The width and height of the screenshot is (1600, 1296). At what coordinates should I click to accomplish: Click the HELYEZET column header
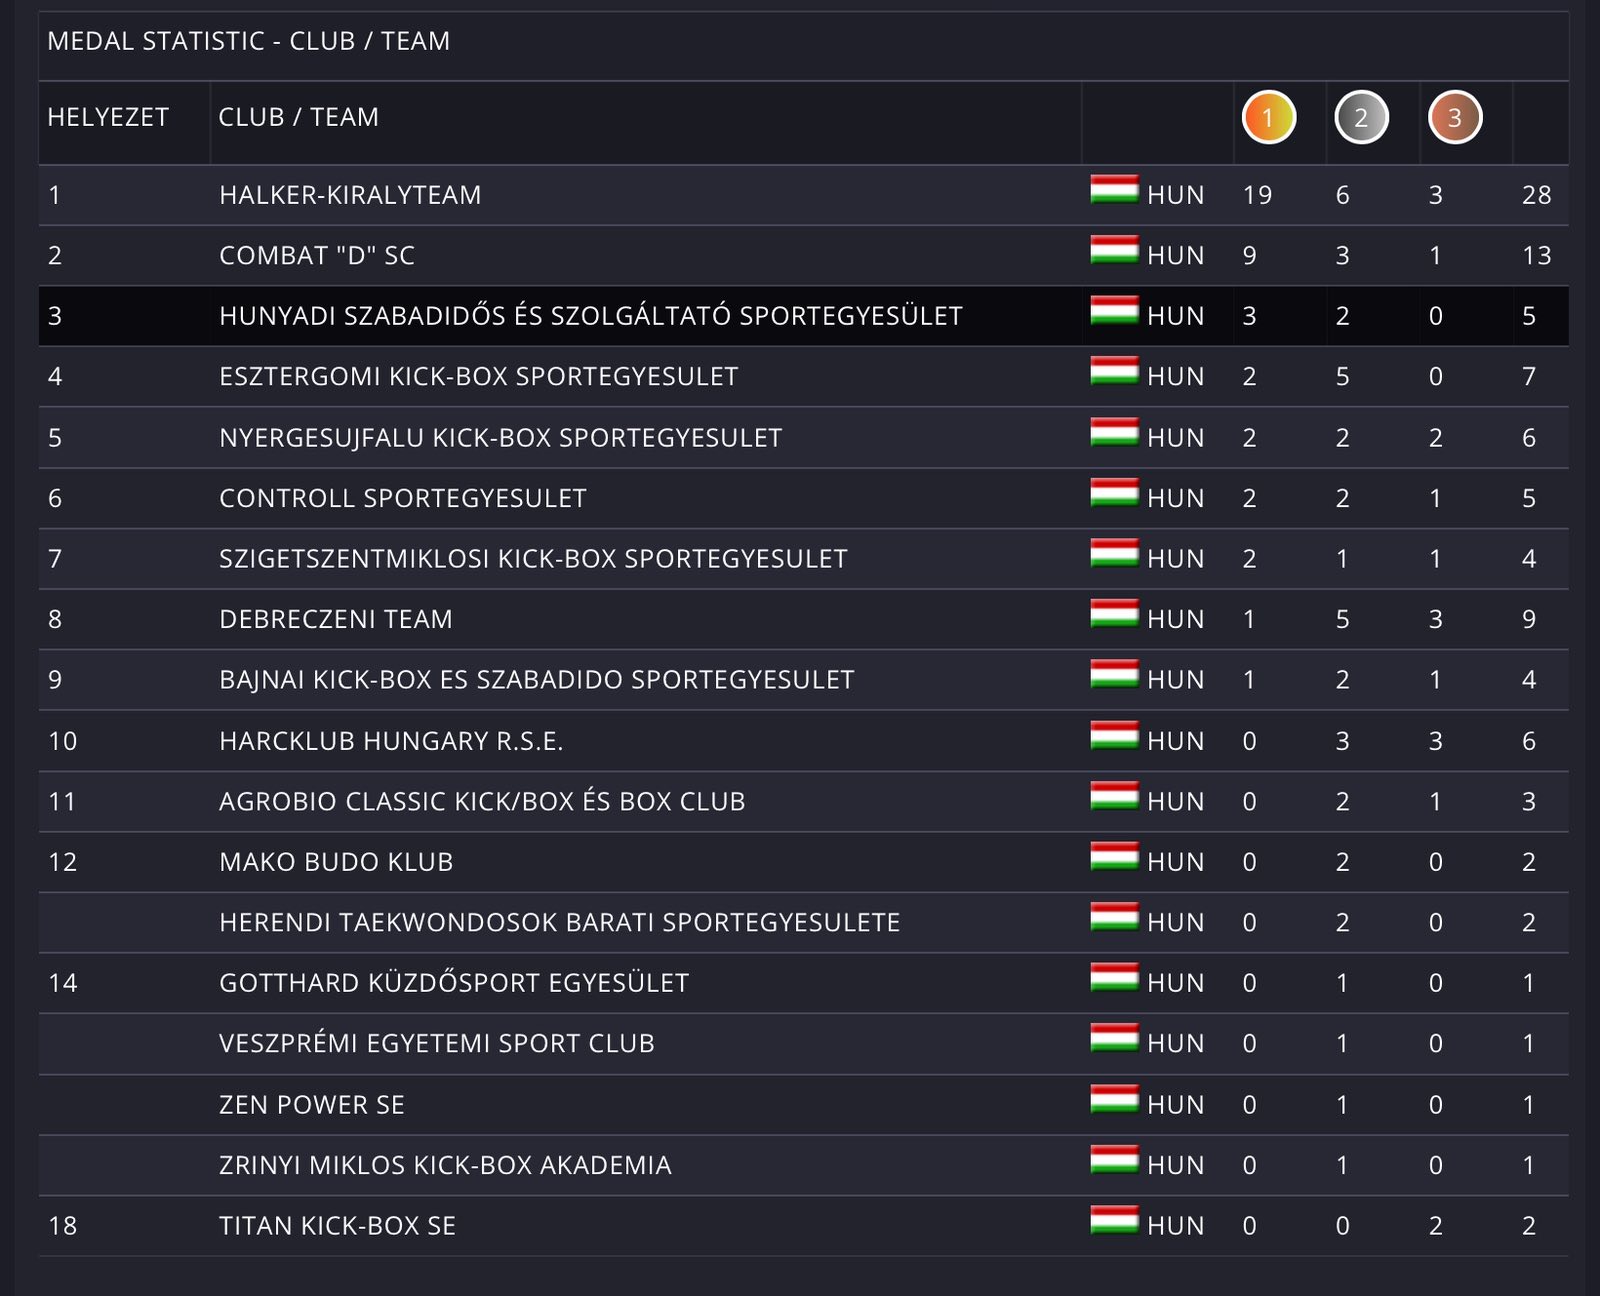click(x=108, y=117)
